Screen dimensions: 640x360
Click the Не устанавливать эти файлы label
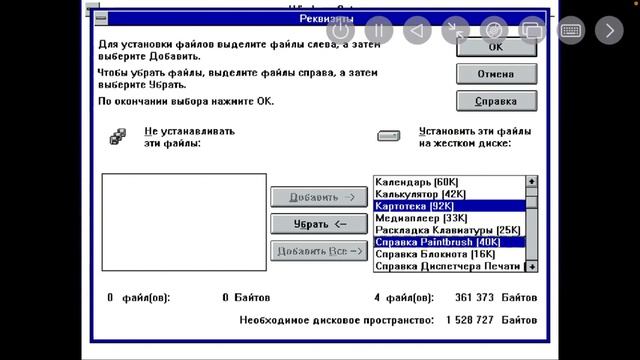click(x=189, y=137)
